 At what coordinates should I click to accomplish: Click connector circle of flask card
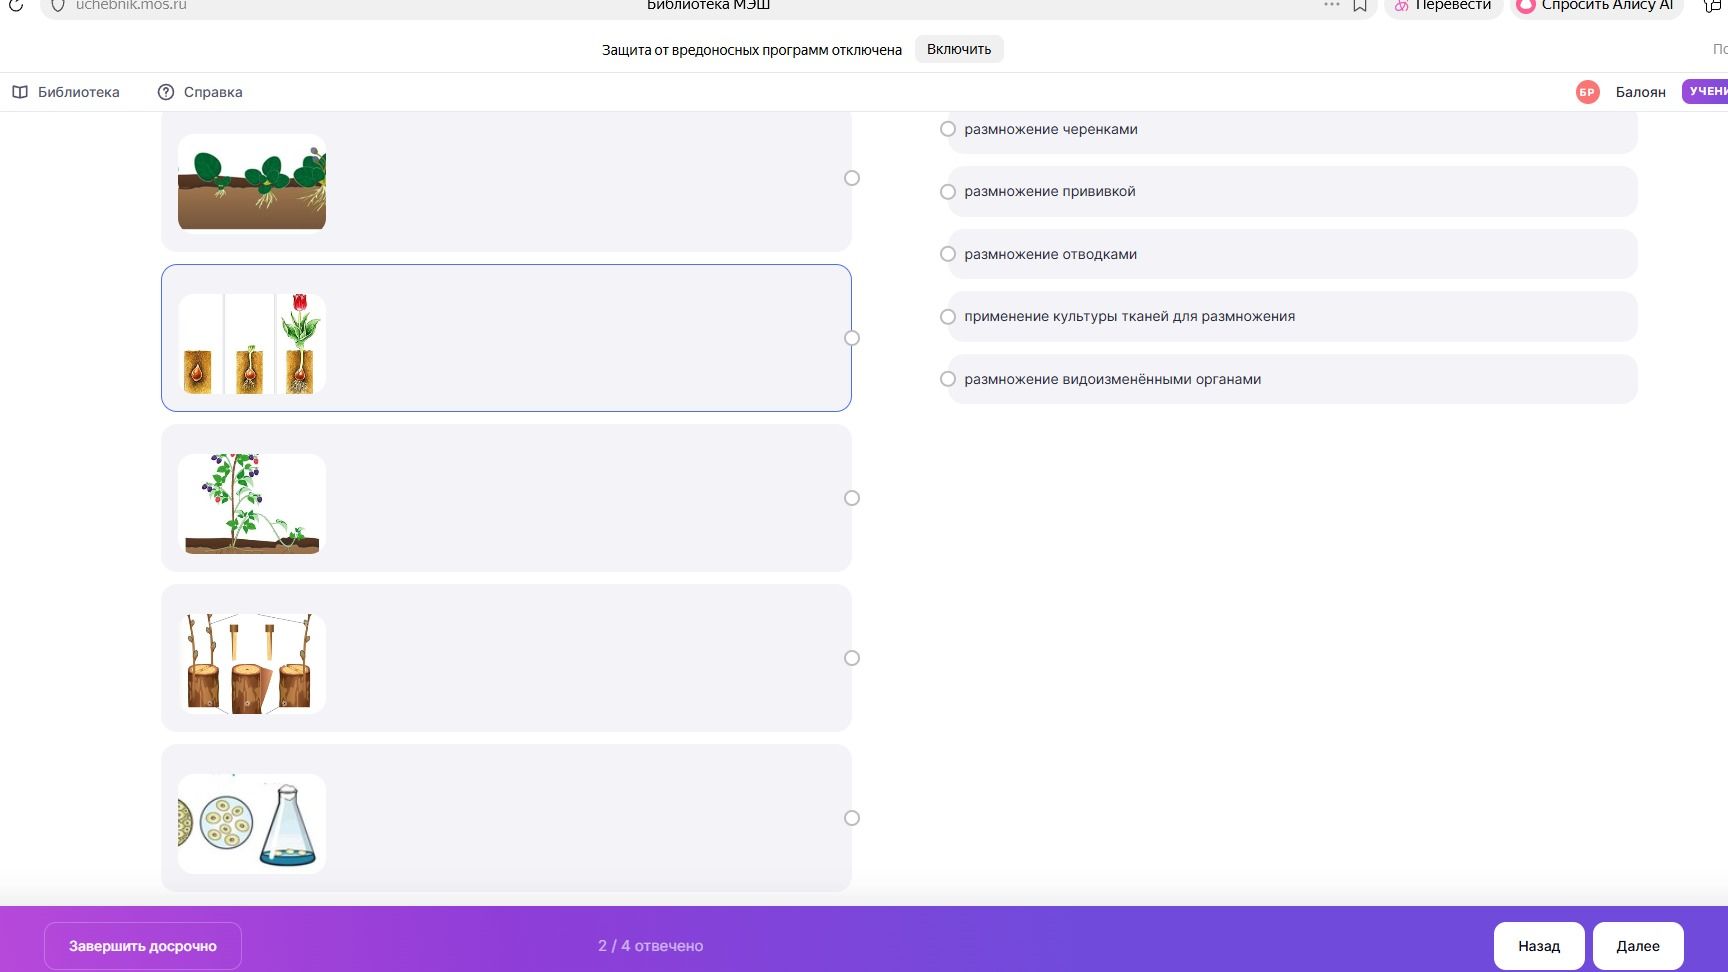tap(852, 818)
